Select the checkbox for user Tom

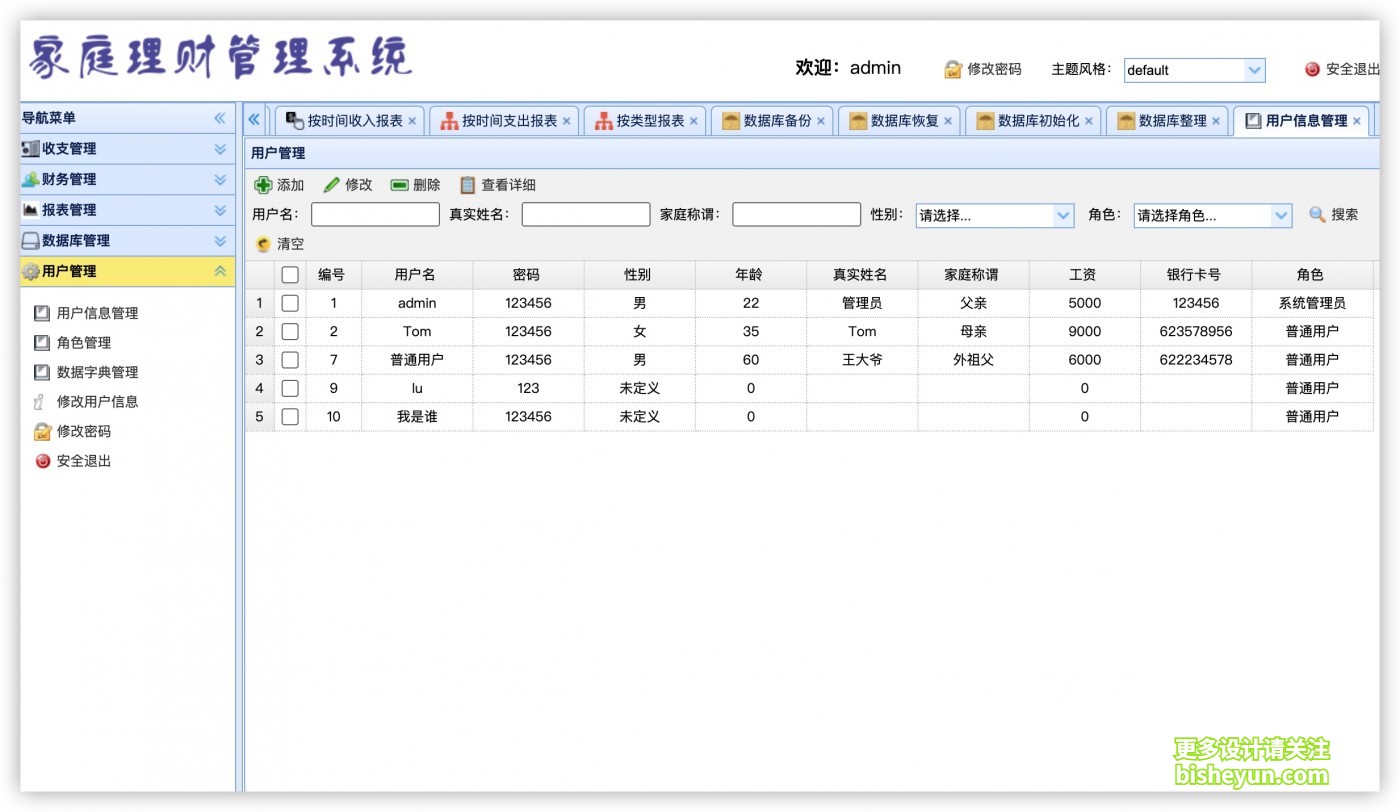coord(290,331)
